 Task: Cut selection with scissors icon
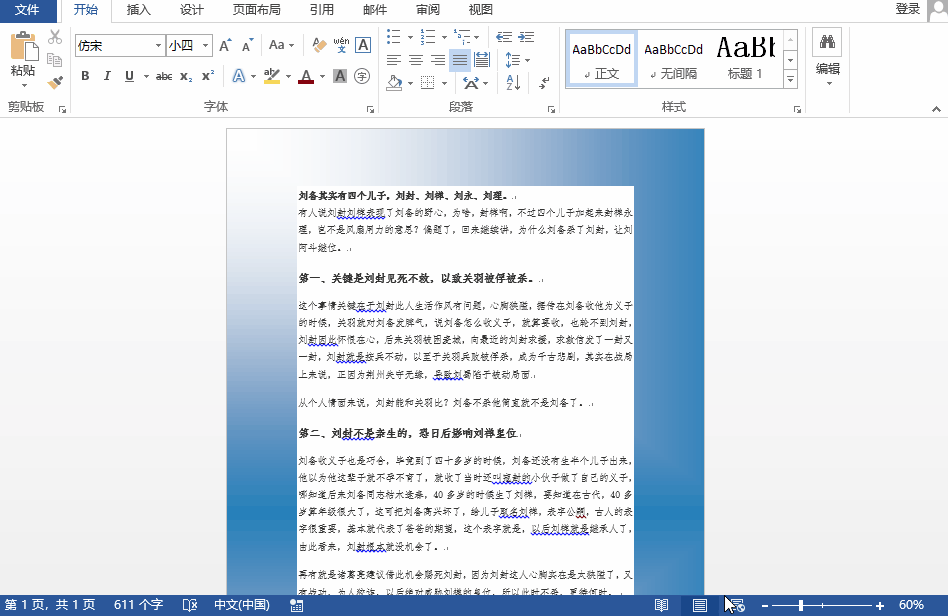point(55,37)
